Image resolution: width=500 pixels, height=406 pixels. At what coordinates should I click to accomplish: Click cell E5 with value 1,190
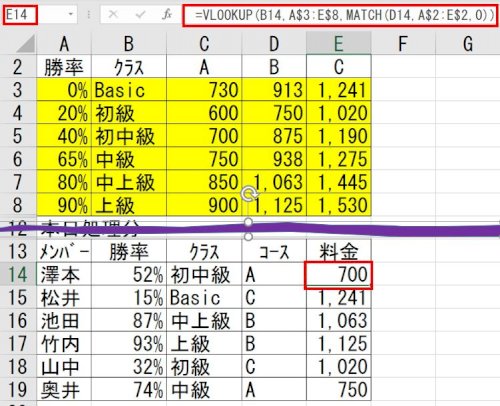tap(339, 135)
